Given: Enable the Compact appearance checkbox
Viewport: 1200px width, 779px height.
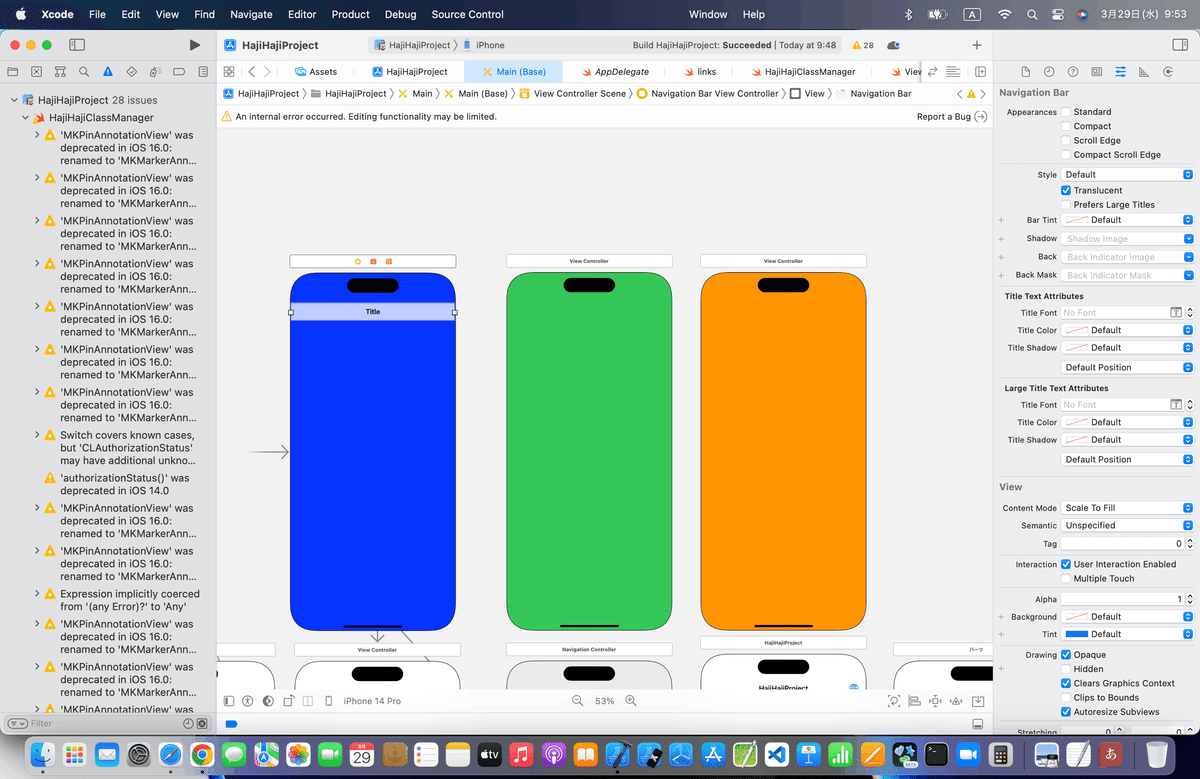Looking at the screenshot, I should click(x=1066, y=126).
